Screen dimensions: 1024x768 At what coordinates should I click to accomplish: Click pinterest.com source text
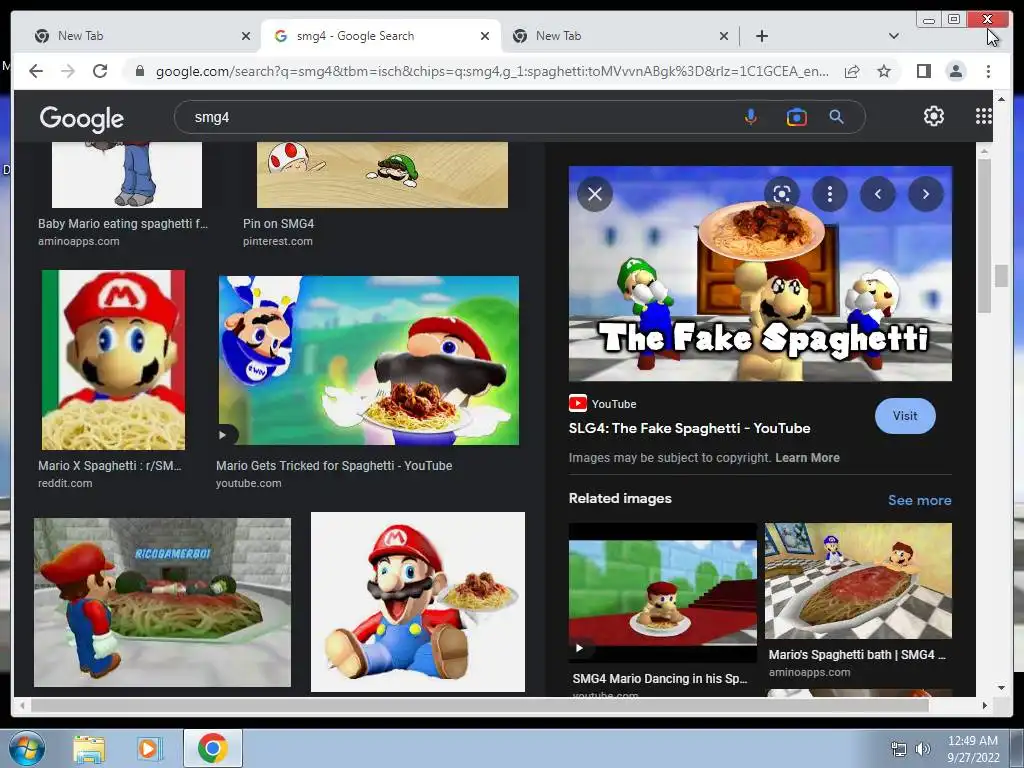click(278, 241)
